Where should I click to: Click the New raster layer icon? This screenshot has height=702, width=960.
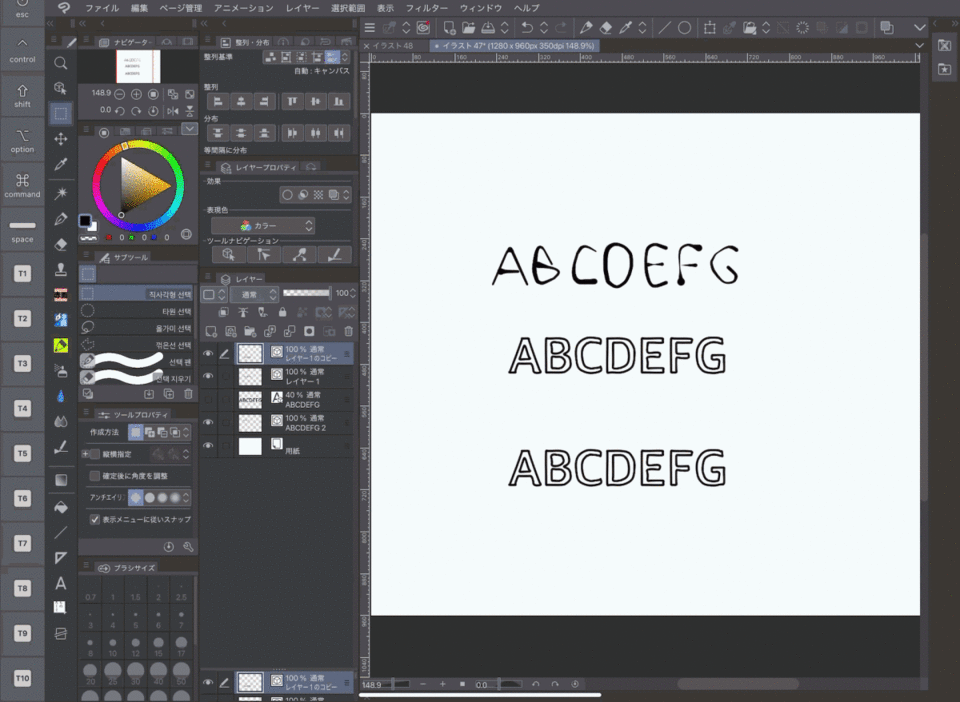(211, 331)
